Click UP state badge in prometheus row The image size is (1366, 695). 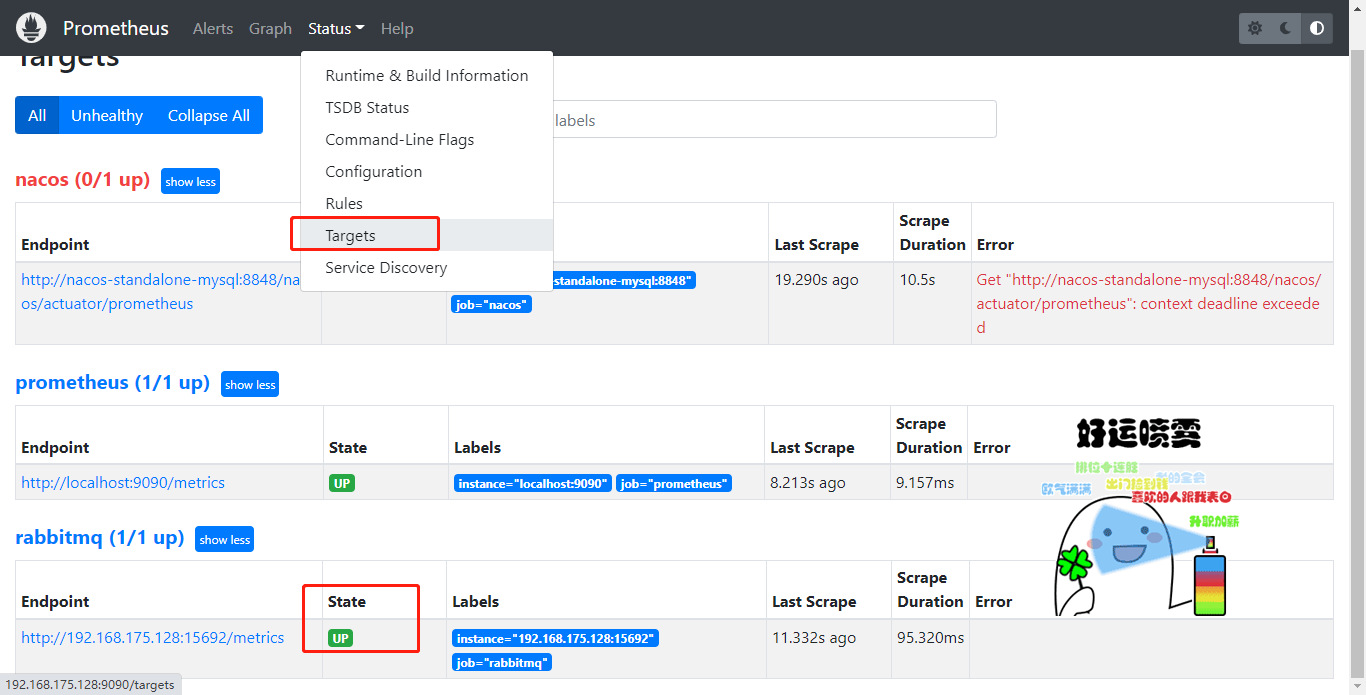(342, 483)
